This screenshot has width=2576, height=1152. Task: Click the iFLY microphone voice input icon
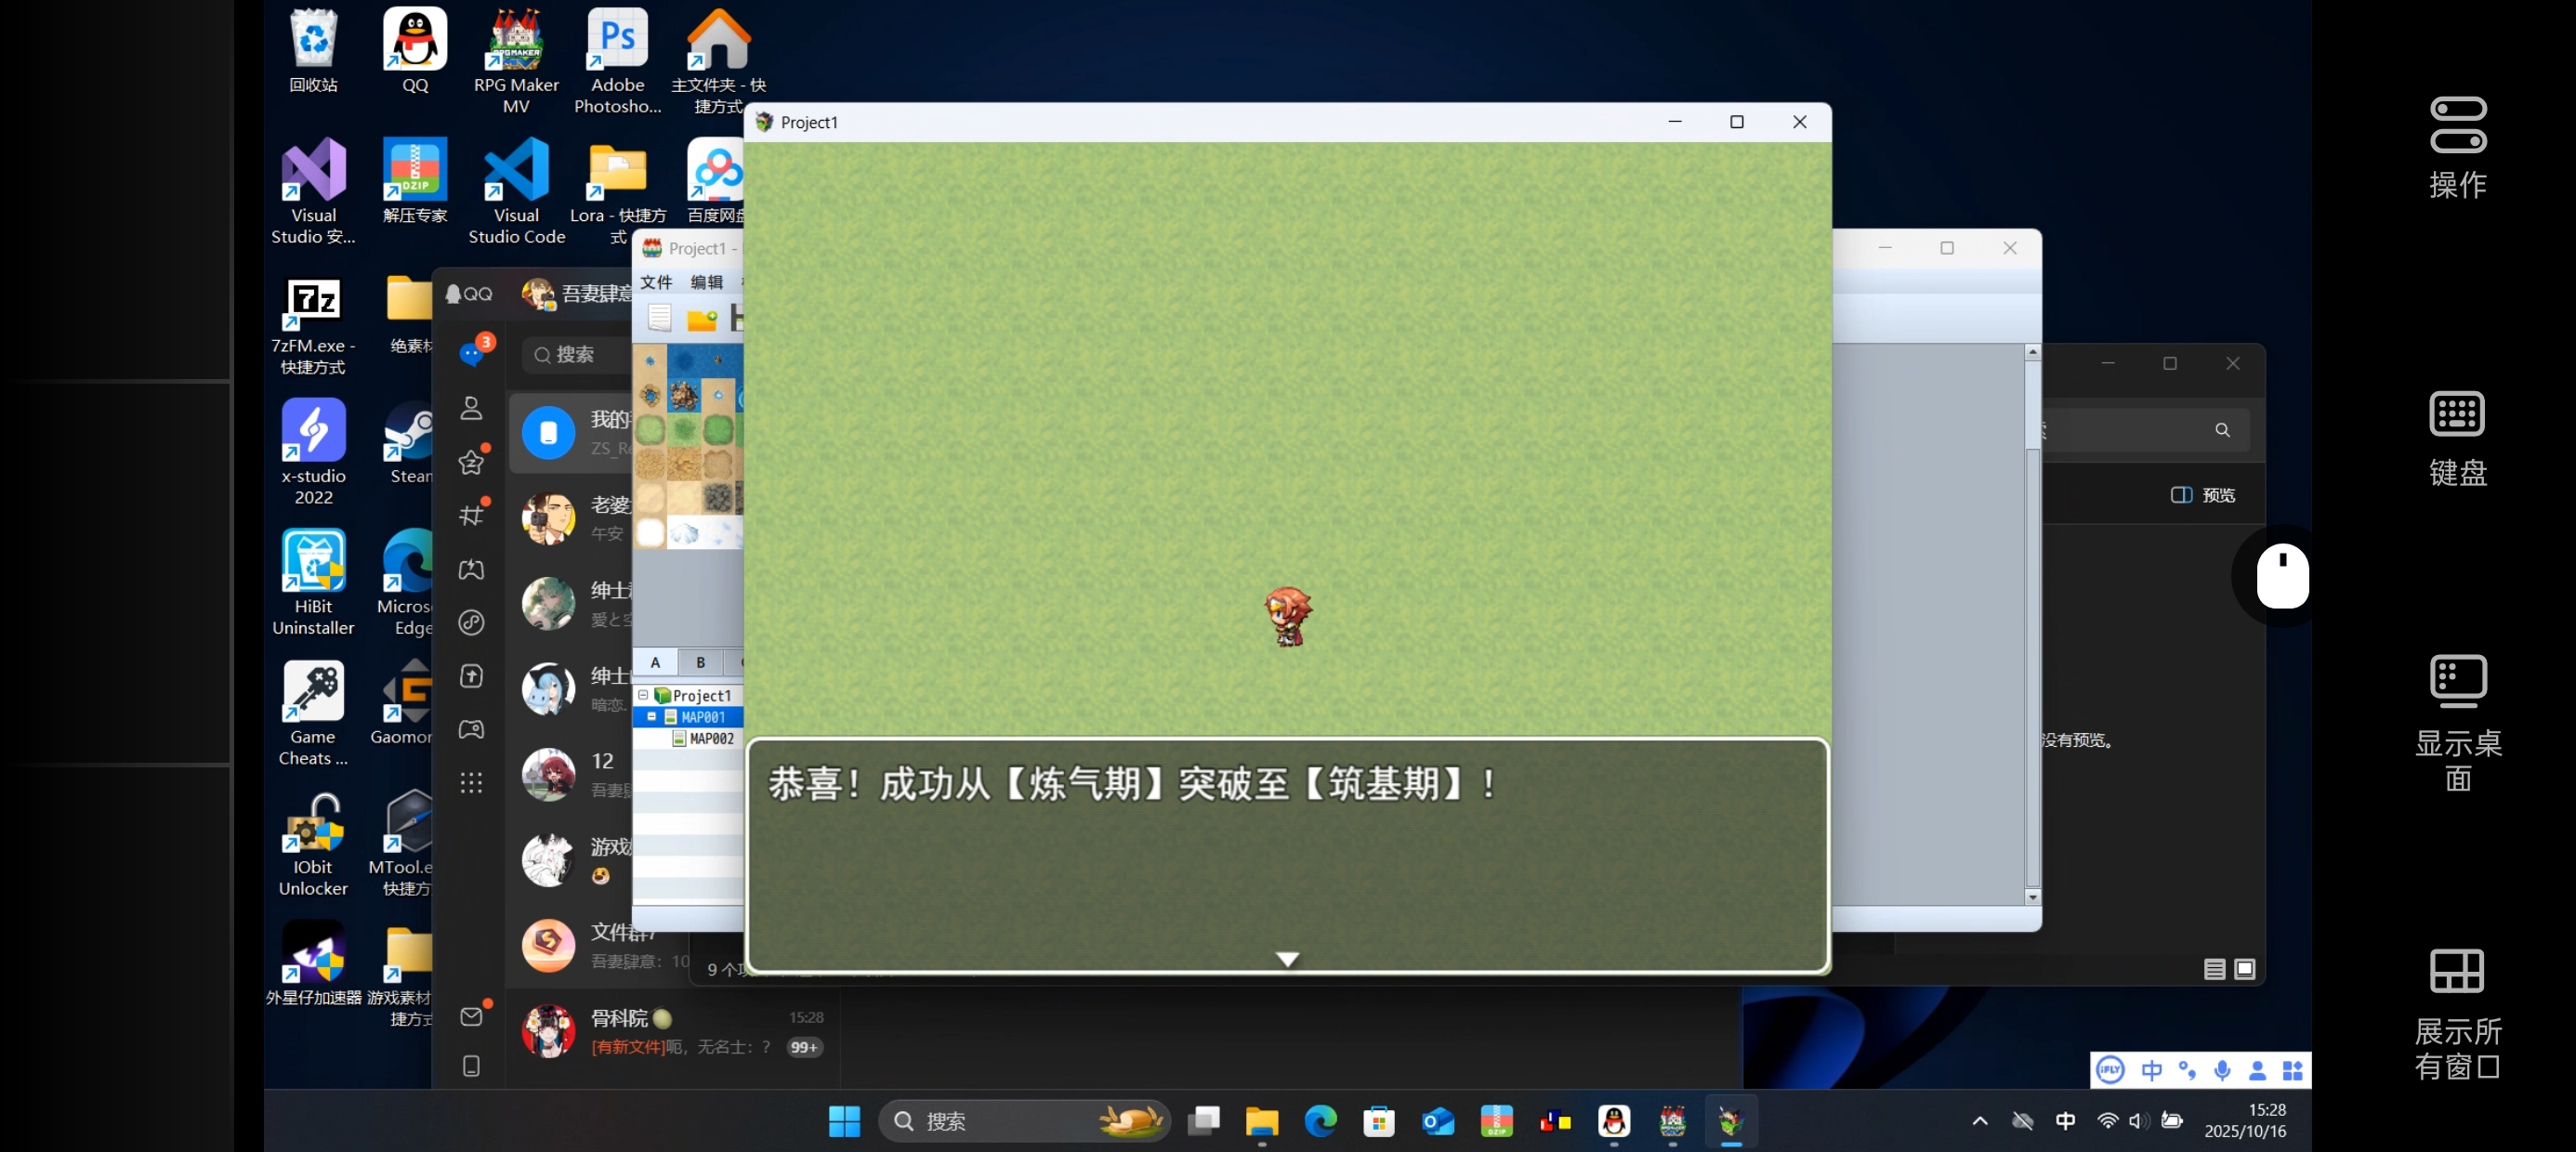2222,1070
